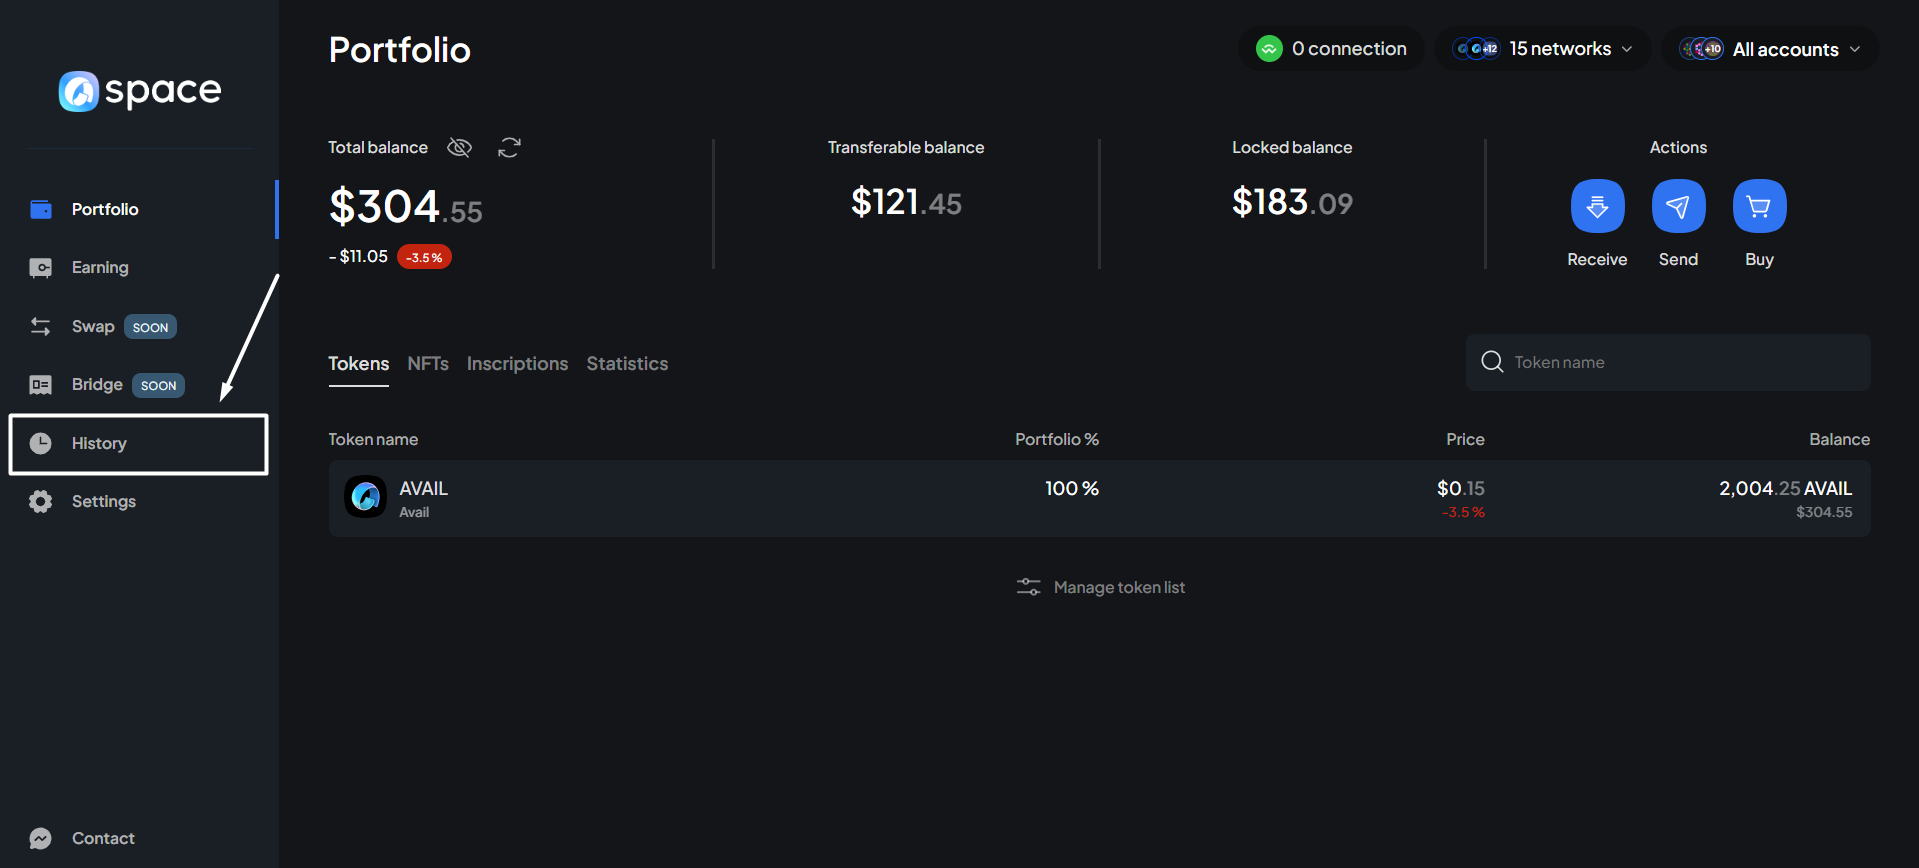Select the AVAIL token row balance
Viewport: 1919px width, 868px height.
click(1784, 498)
